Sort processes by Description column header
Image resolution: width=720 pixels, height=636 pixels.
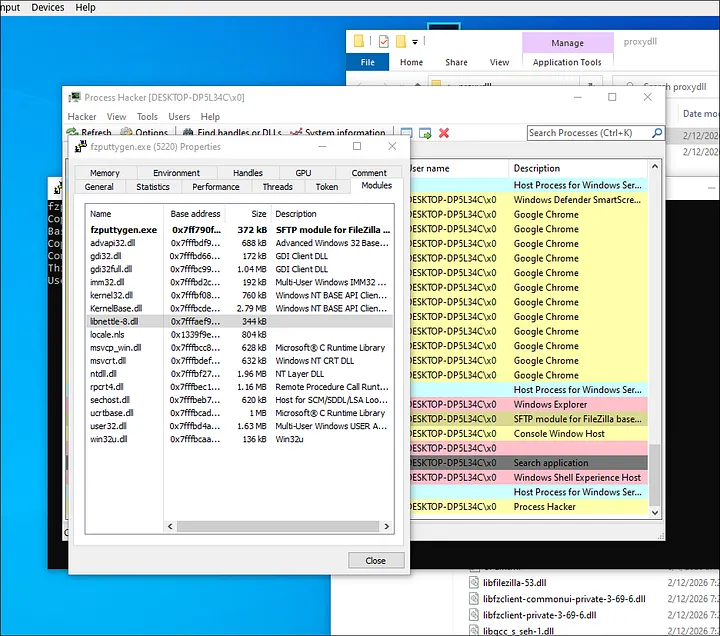point(578,168)
